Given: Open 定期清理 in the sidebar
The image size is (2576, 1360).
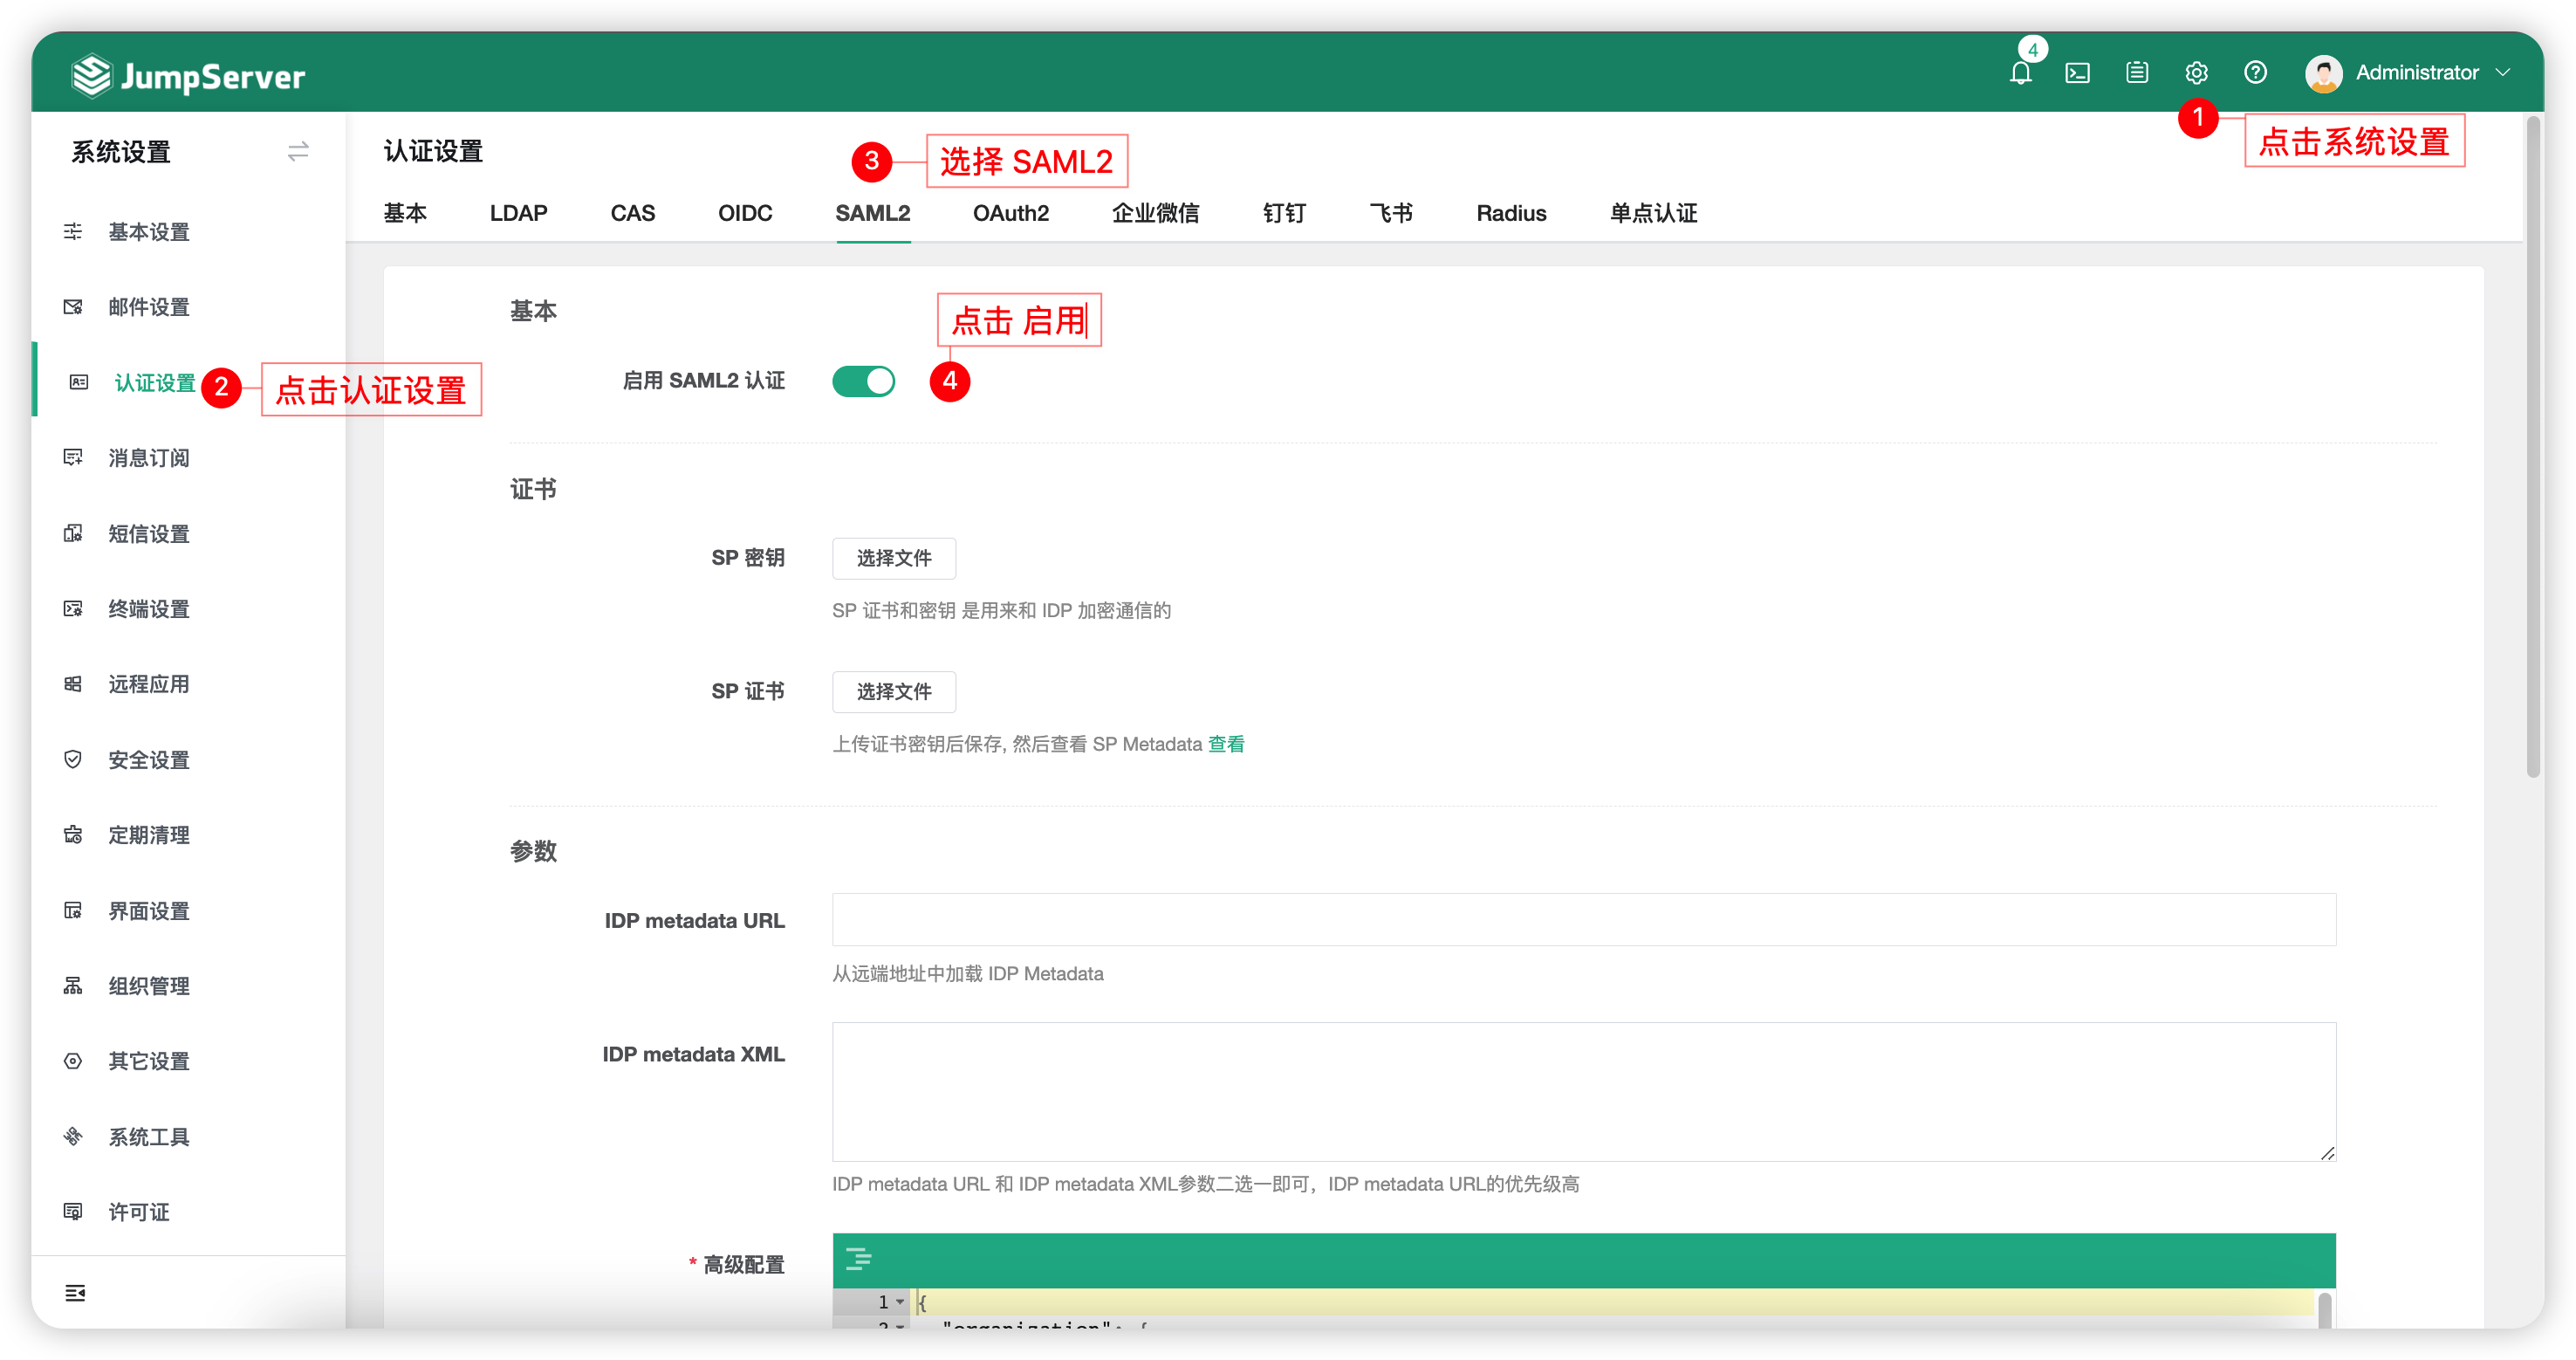Looking at the screenshot, I should [x=149, y=835].
